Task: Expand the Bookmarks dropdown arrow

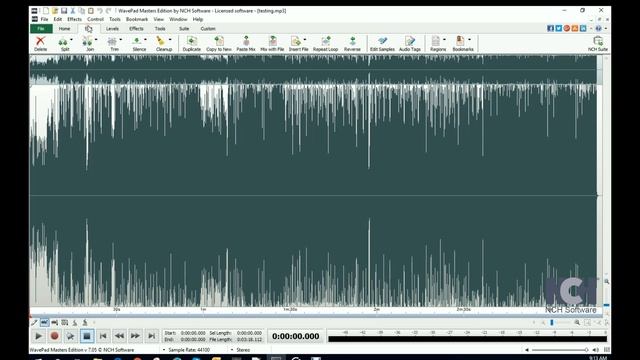Action: coord(469,40)
